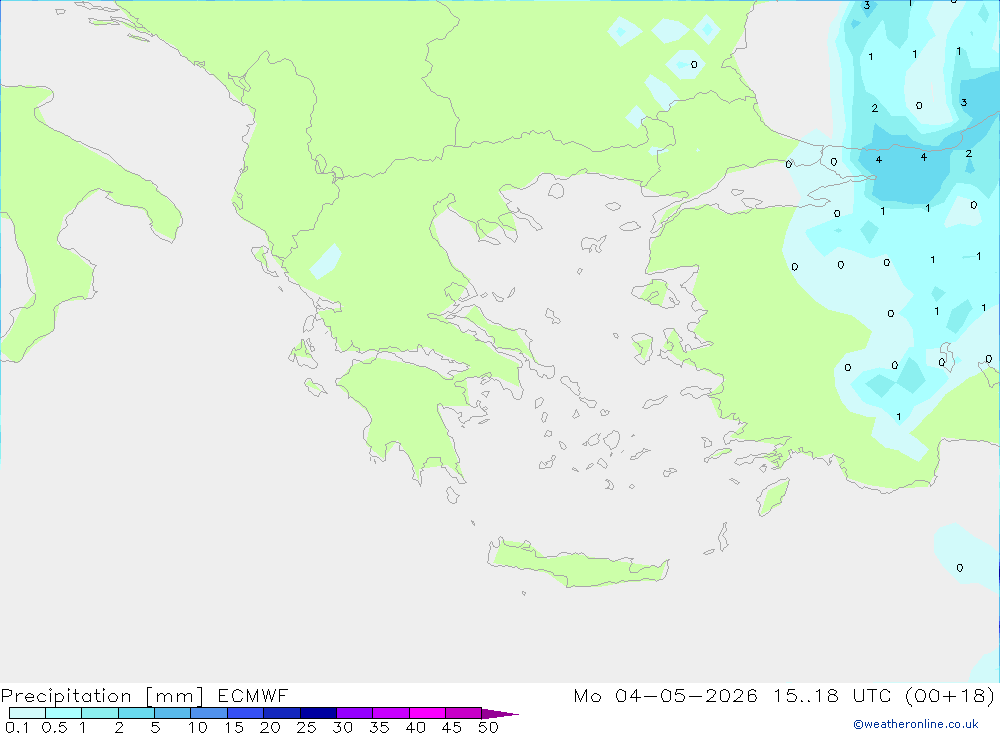Click the '0.5' legend scale label
The height and width of the screenshot is (733, 1000).
[54, 727]
